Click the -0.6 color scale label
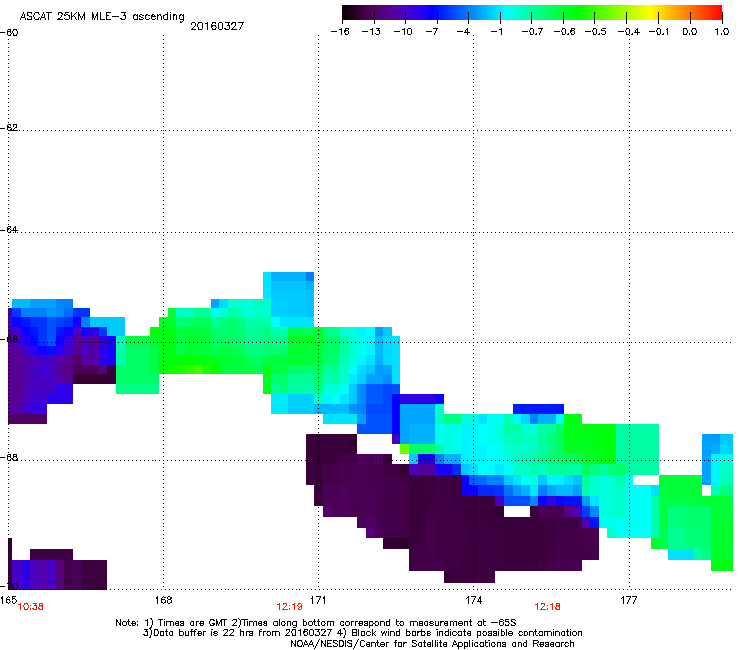This screenshot has width=740, height=650. tap(564, 32)
